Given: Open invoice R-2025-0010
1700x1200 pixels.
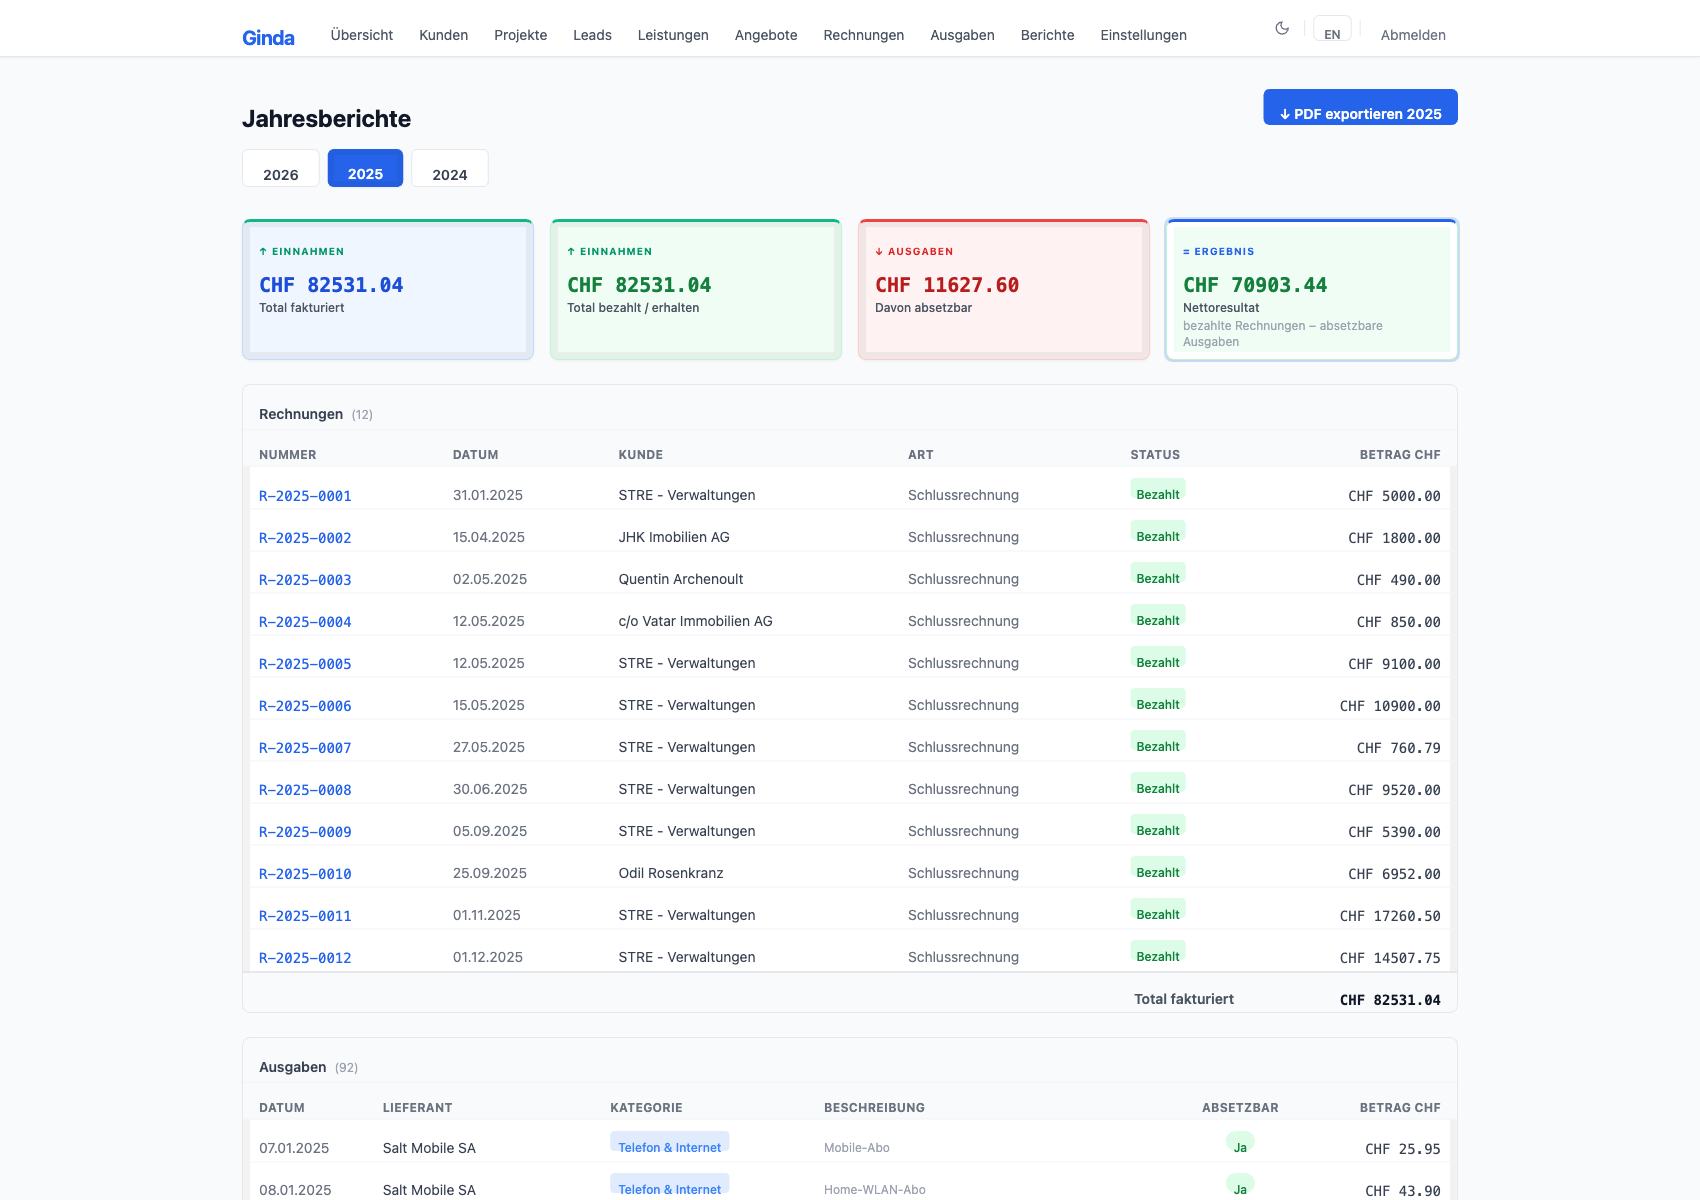Looking at the screenshot, I should pos(305,874).
